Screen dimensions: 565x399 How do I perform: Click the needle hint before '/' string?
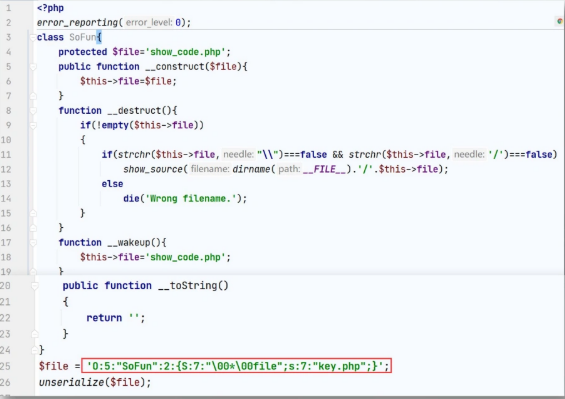click(469, 155)
